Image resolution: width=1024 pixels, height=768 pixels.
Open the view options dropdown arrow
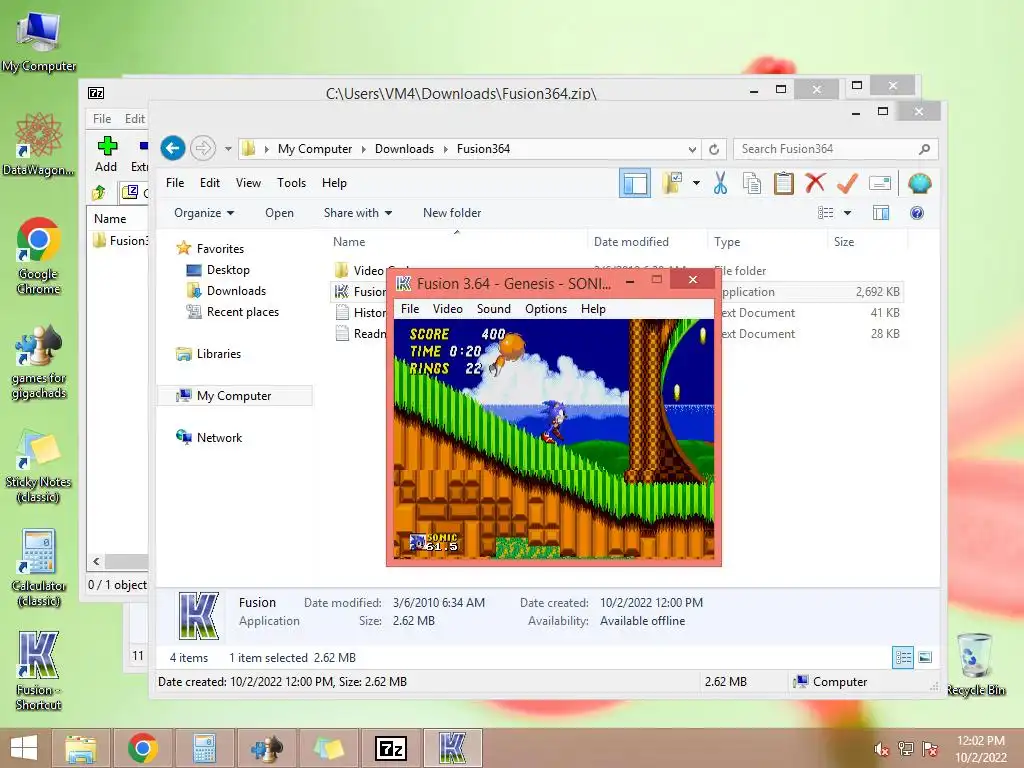(x=847, y=213)
